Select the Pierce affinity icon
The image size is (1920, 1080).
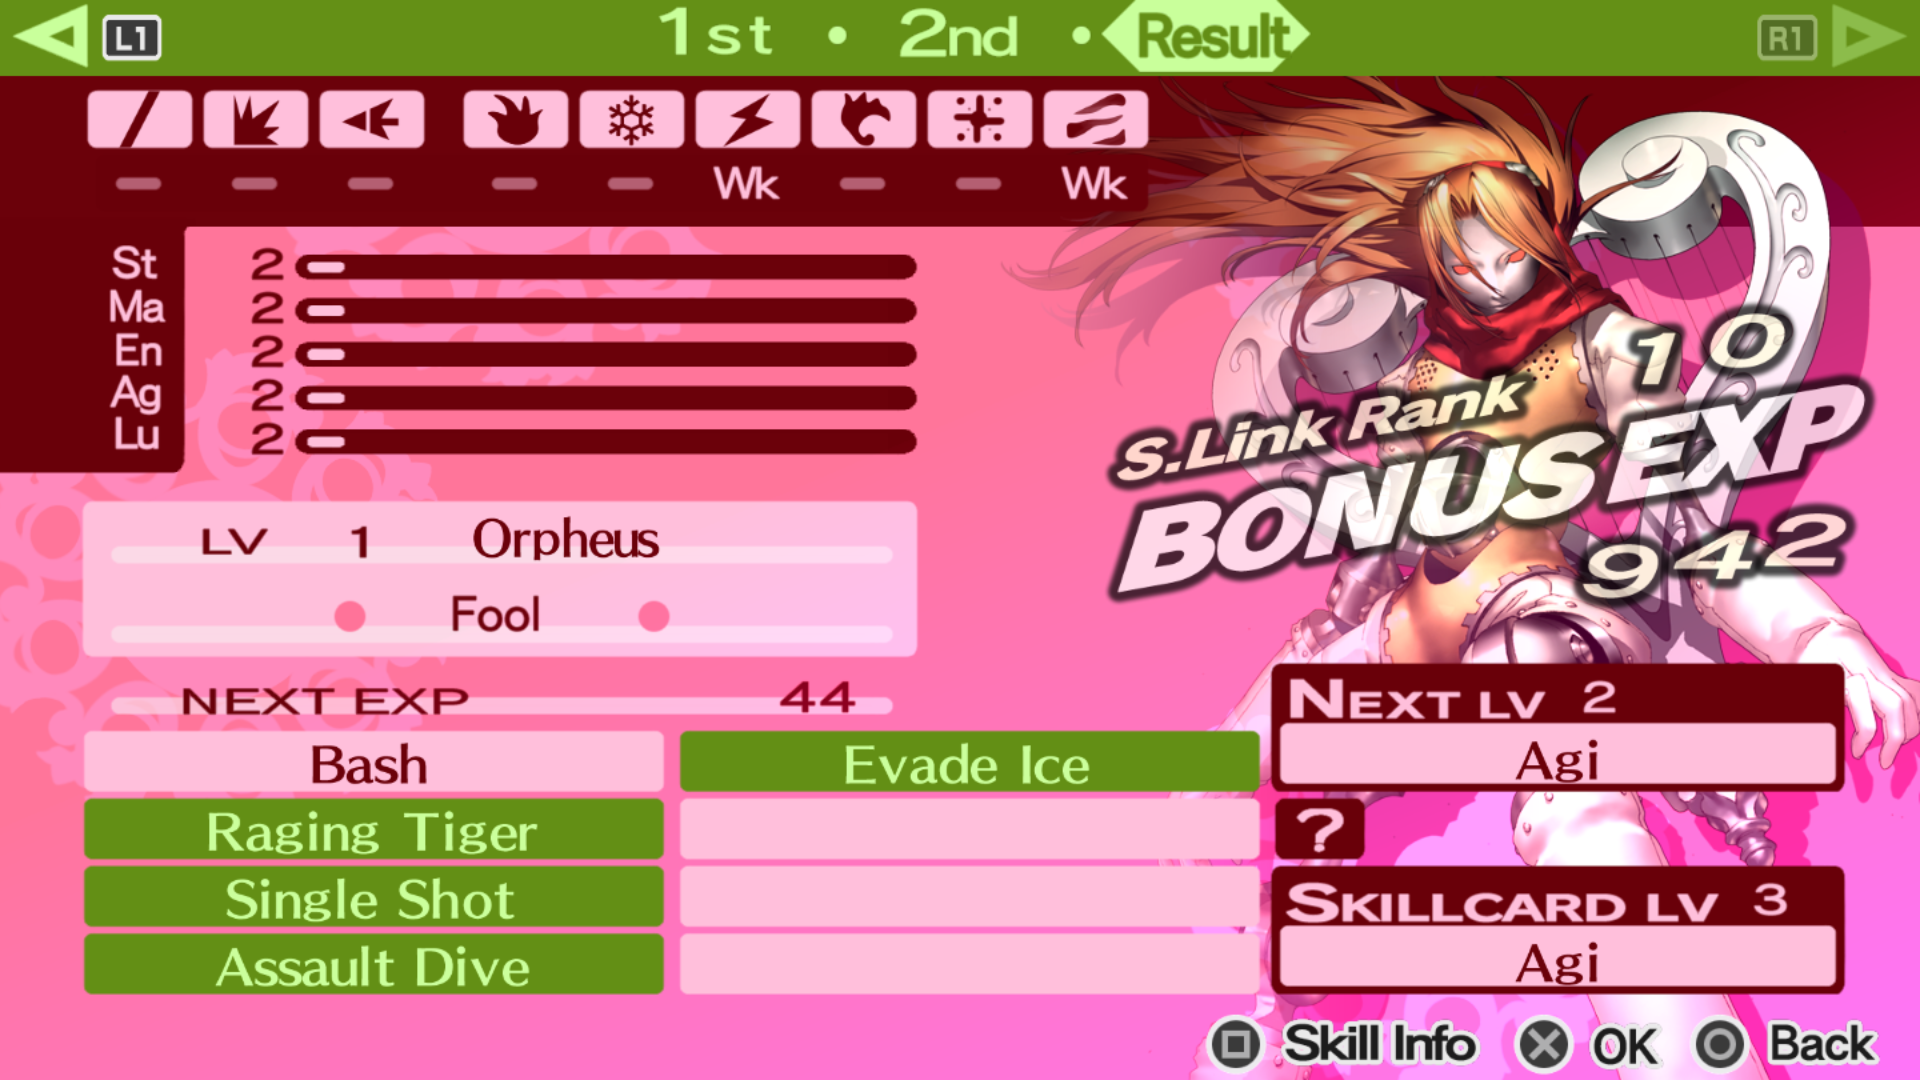pos(372,120)
